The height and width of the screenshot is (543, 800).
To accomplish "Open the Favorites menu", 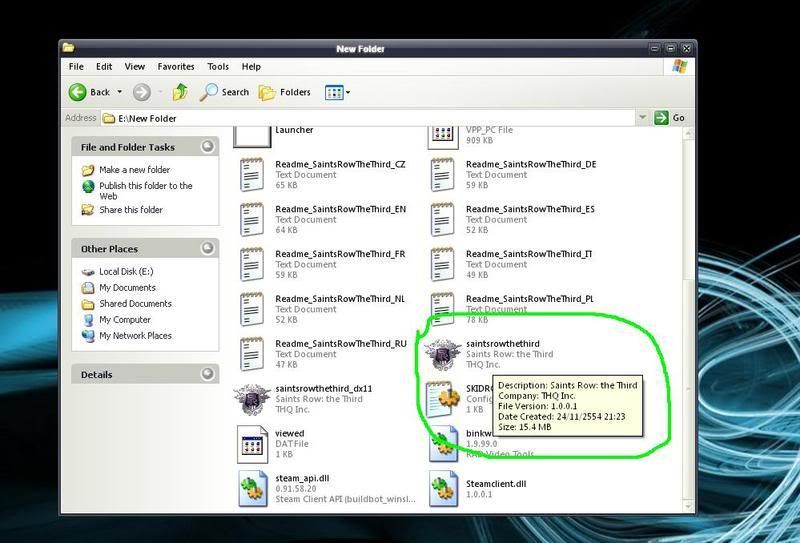I will pos(176,66).
